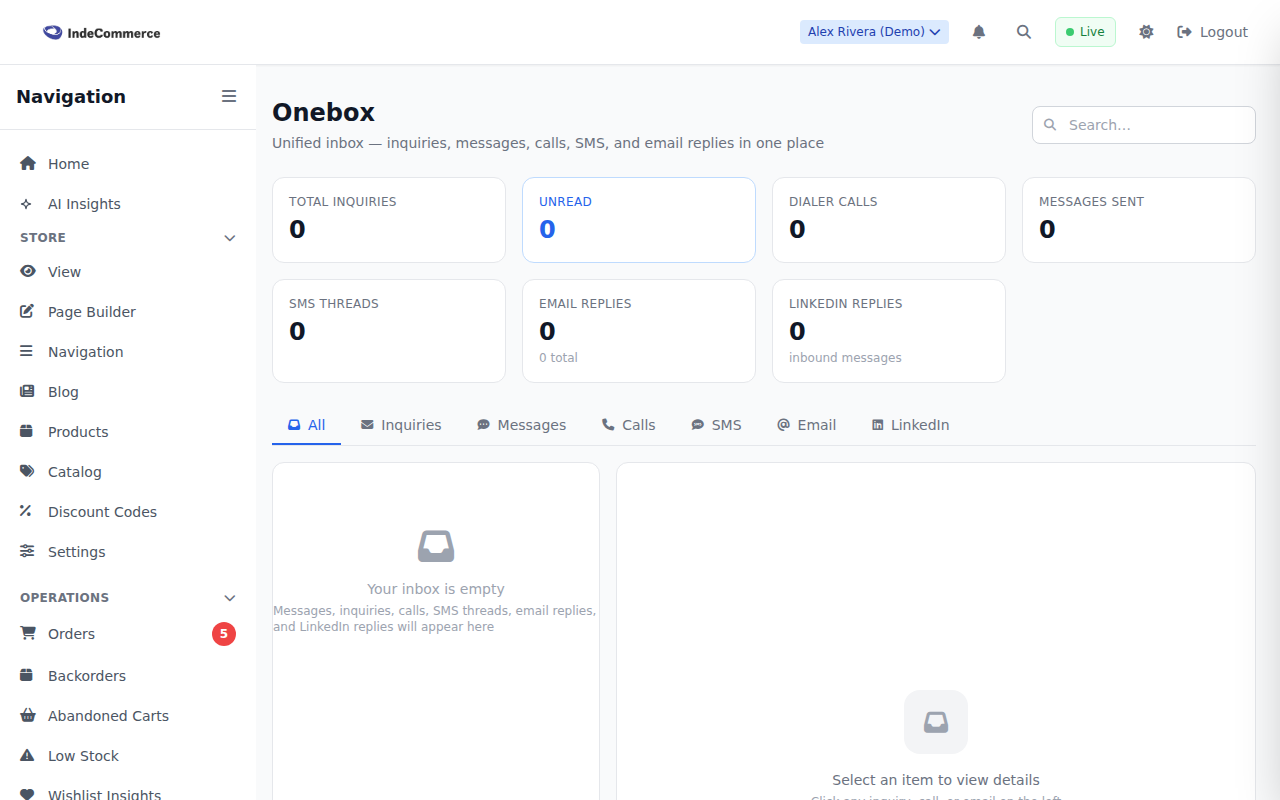Click the Orders badge showing 5

pyautogui.click(x=224, y=634)
